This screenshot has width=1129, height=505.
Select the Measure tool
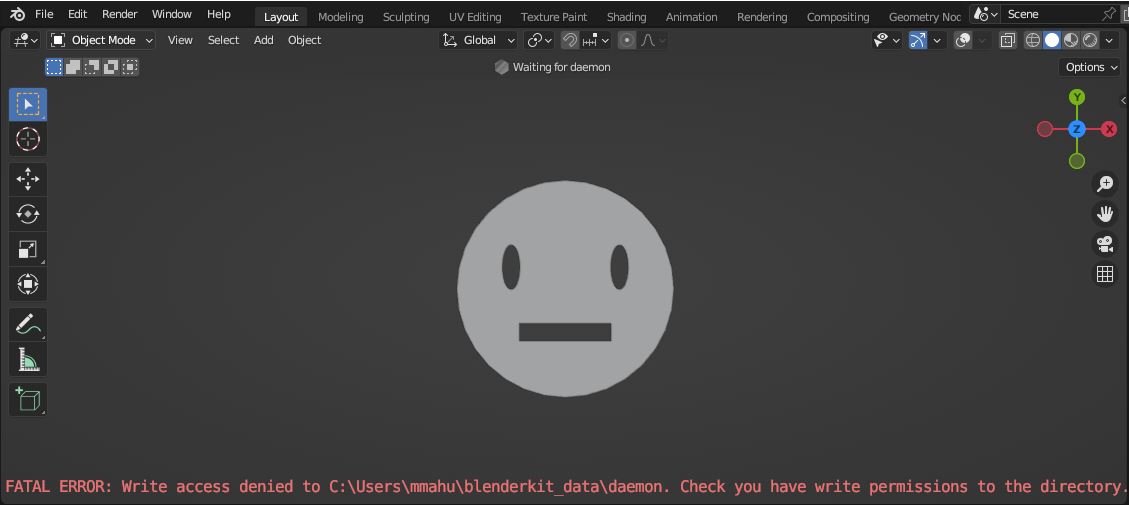click(28, 359)
